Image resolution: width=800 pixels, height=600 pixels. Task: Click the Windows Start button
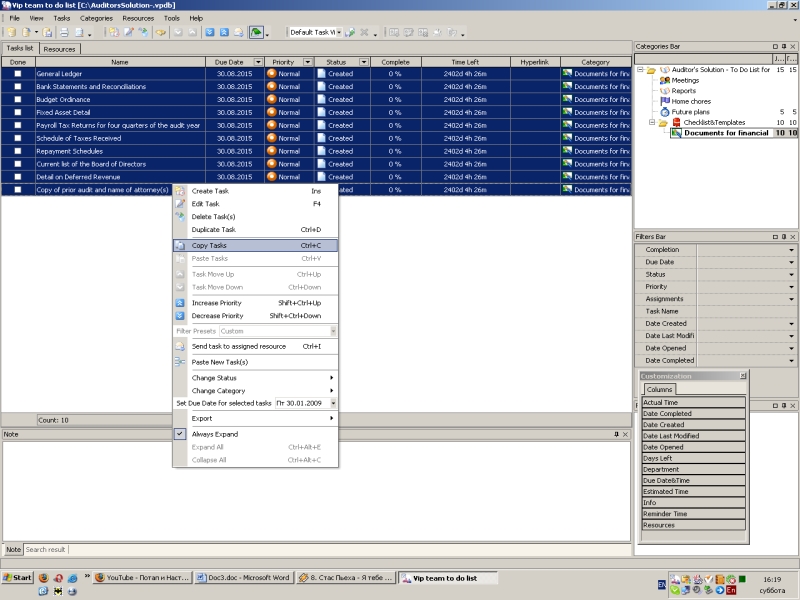coord(18,578)
